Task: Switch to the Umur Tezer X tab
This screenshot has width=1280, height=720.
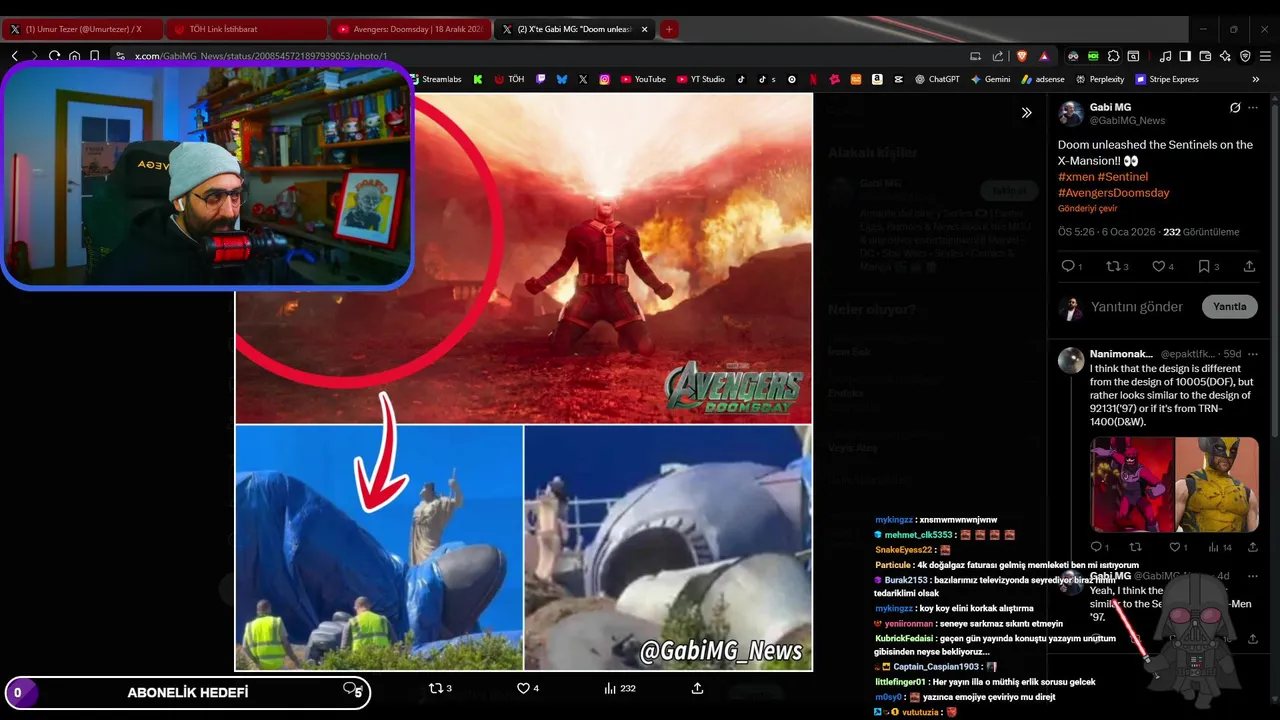Action: (82, 30)
